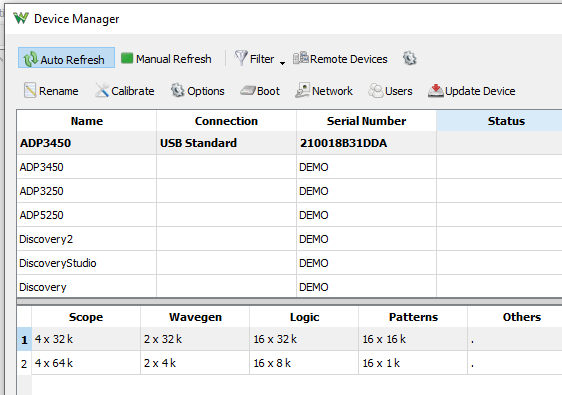
Task: Select the ADP3450 DEMO device row
Action: 289,167
